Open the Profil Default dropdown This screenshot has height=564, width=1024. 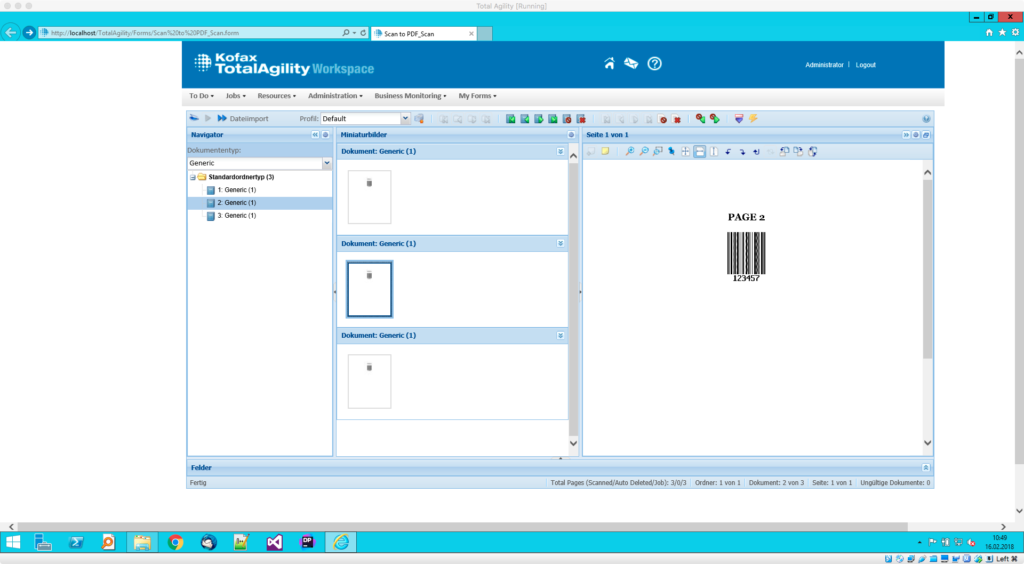[x=405, y=119]
